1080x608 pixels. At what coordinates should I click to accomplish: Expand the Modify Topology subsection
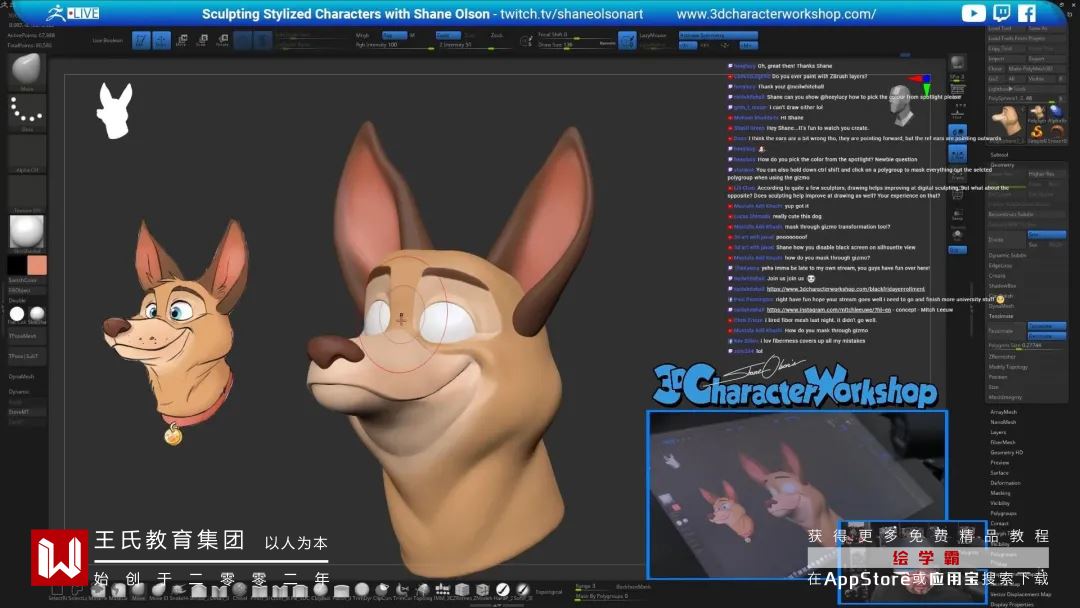pyautogui.click(x=1008, y=367)
